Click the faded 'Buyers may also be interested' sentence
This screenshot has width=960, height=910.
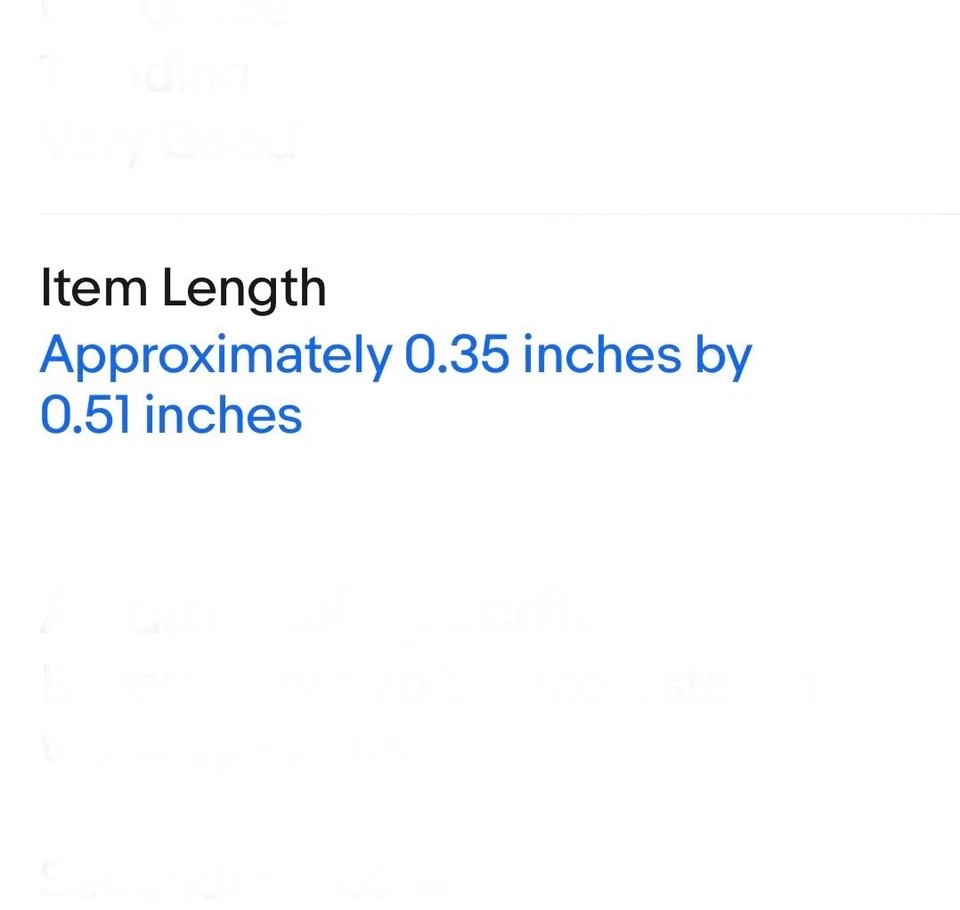click(x=430, y=687)
